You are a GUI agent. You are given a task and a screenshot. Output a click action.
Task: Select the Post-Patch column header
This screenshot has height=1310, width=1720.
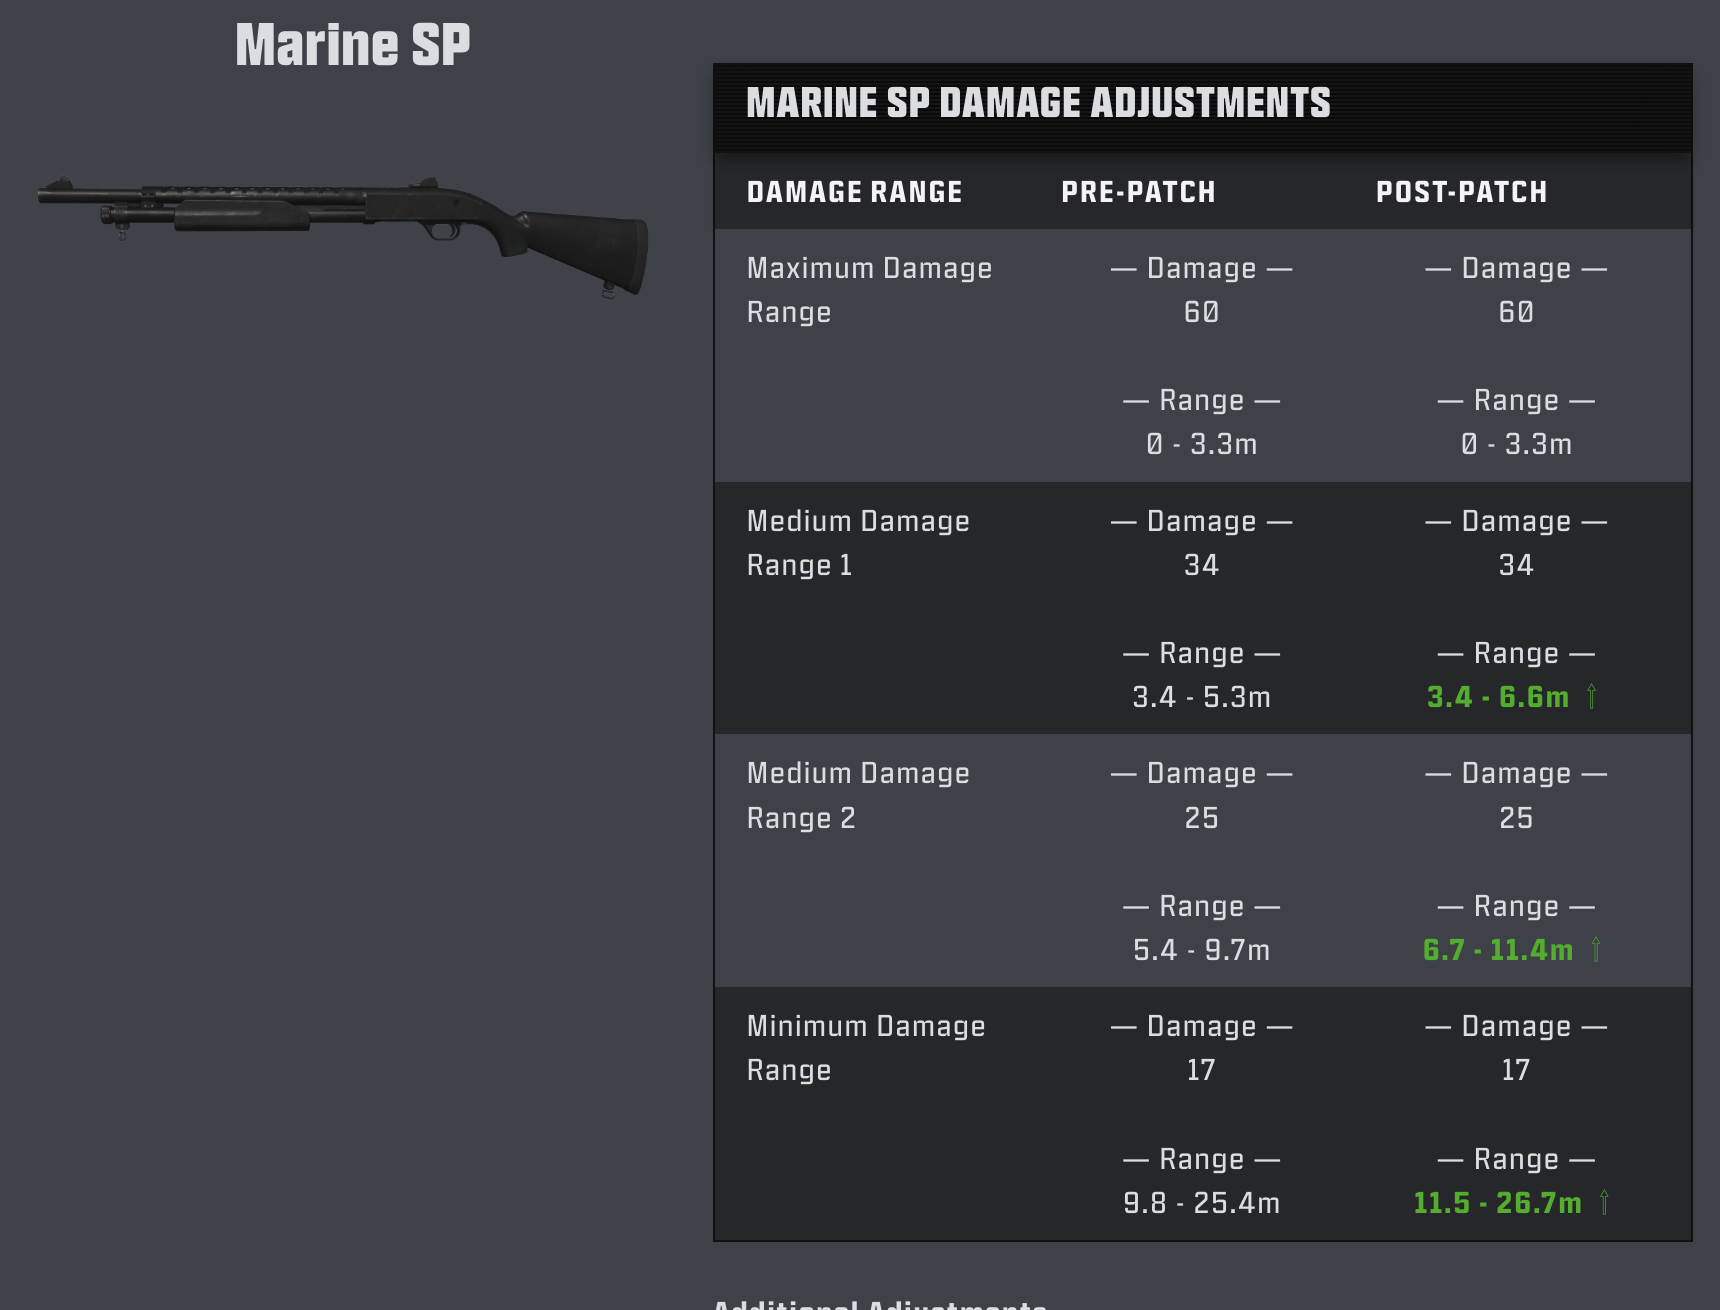pyautogui.click(x=1461, y=192)
